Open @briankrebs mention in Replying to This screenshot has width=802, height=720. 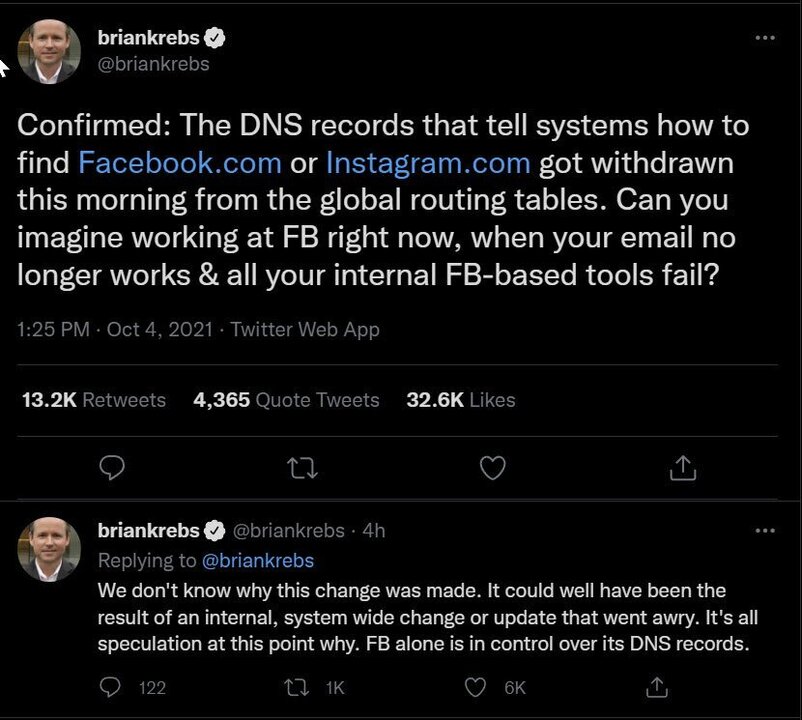coord(259,560)
